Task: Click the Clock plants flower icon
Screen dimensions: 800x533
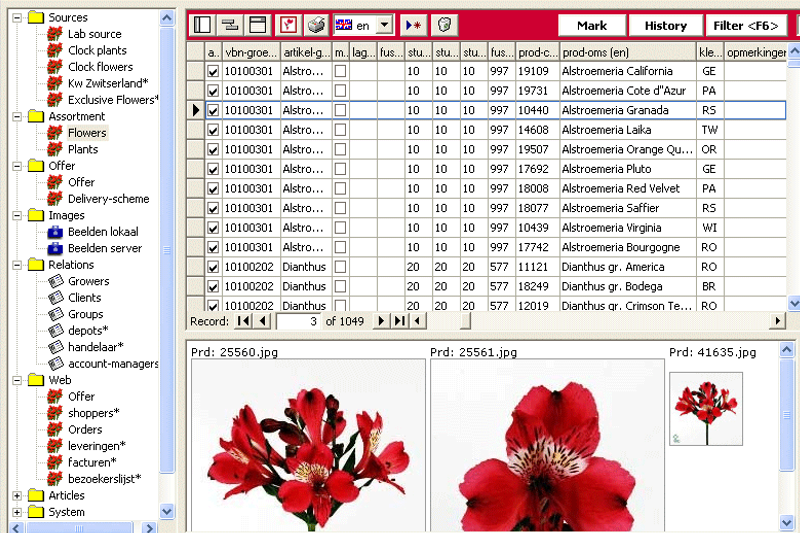Action: tap(55, 51)
